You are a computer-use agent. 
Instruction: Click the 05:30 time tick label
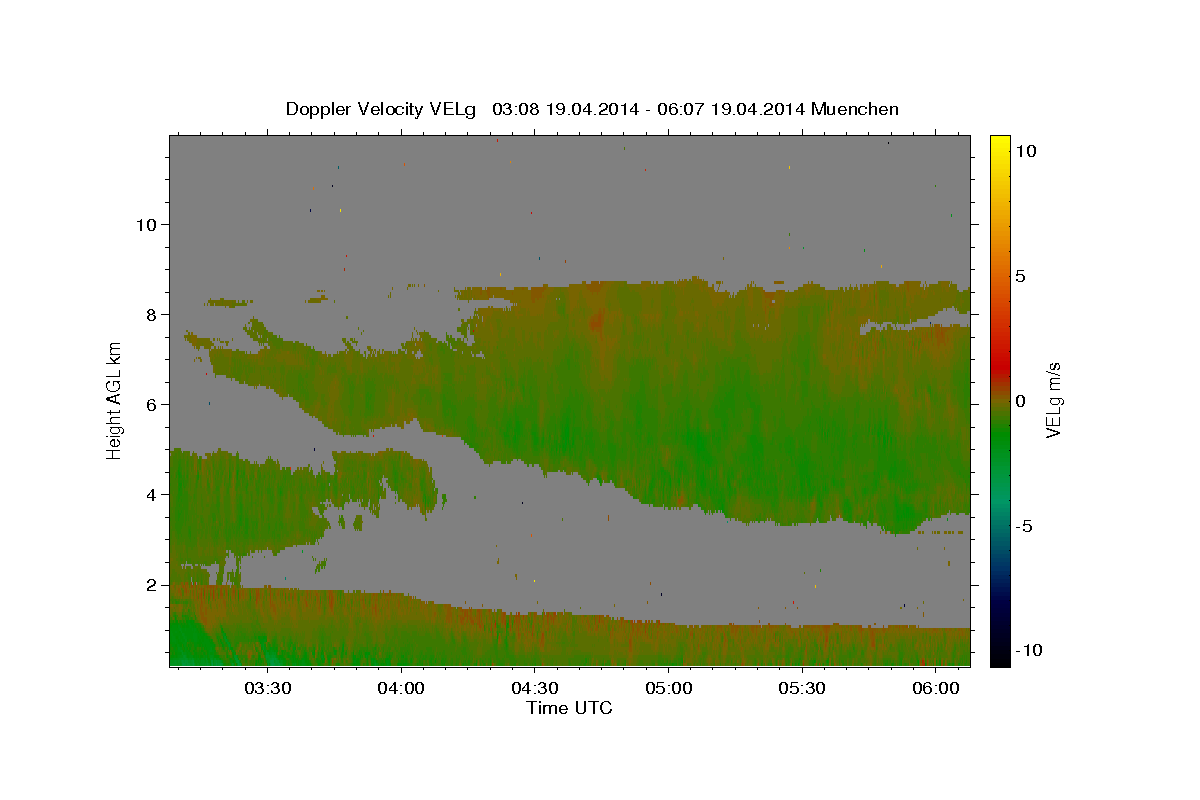click(x=802, y=689)
